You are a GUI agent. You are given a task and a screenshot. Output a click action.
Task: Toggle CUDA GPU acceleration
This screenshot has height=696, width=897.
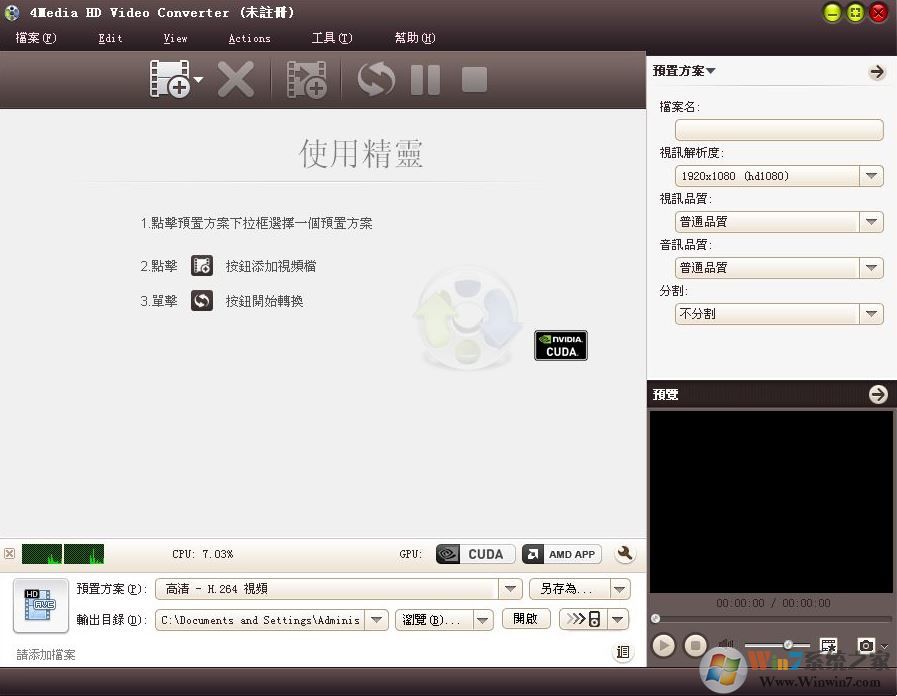[x=474, y=553]
